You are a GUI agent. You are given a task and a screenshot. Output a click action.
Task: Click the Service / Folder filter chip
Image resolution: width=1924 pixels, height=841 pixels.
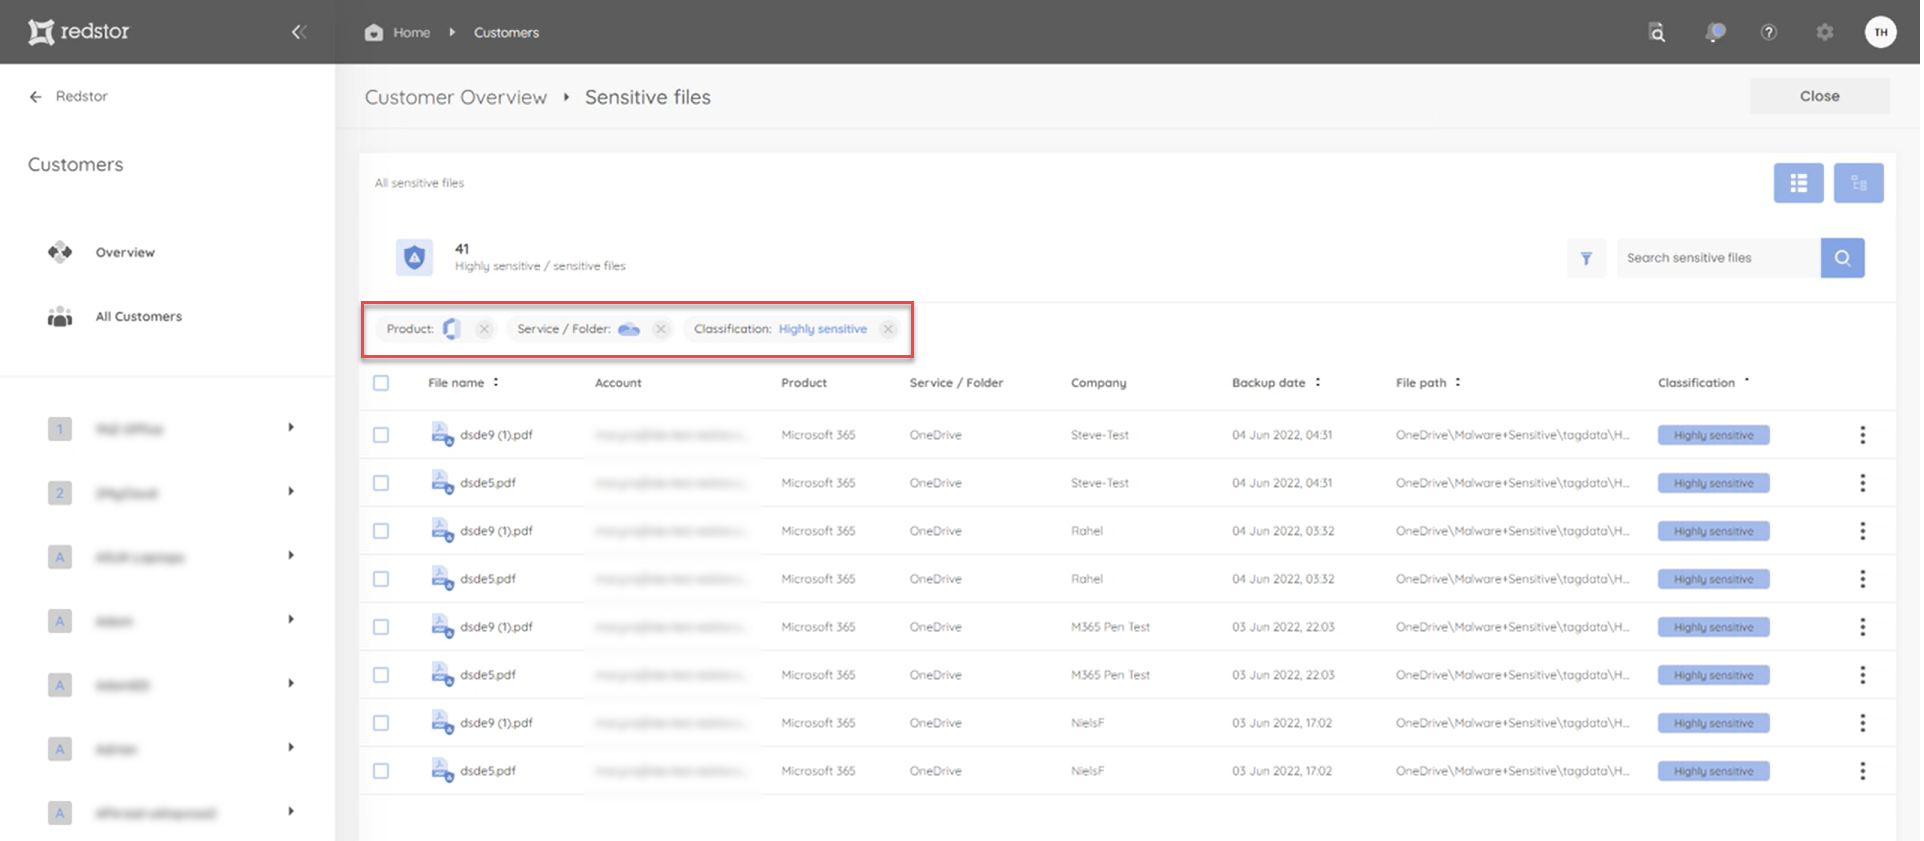(x=590, y=329)
